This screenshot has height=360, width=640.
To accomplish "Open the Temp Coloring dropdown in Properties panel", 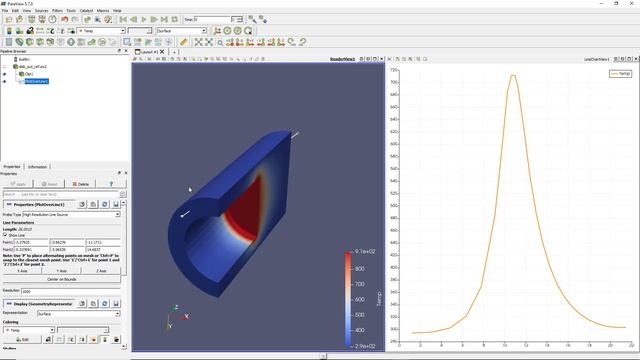I will pyautogui.click(x=29, y=330).
